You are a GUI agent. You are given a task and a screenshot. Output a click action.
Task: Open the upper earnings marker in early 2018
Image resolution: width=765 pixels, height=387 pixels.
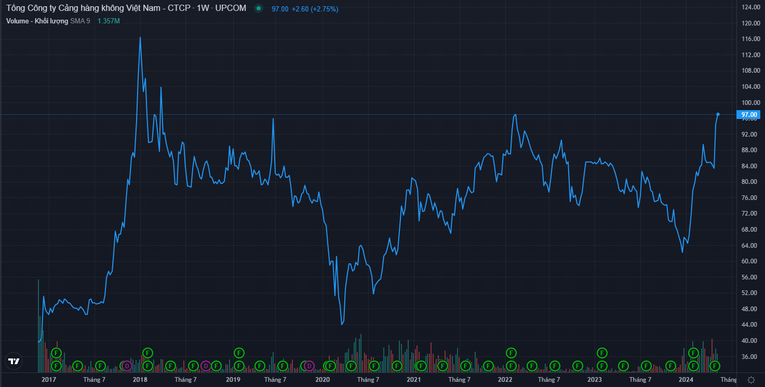tap(148, 353)
